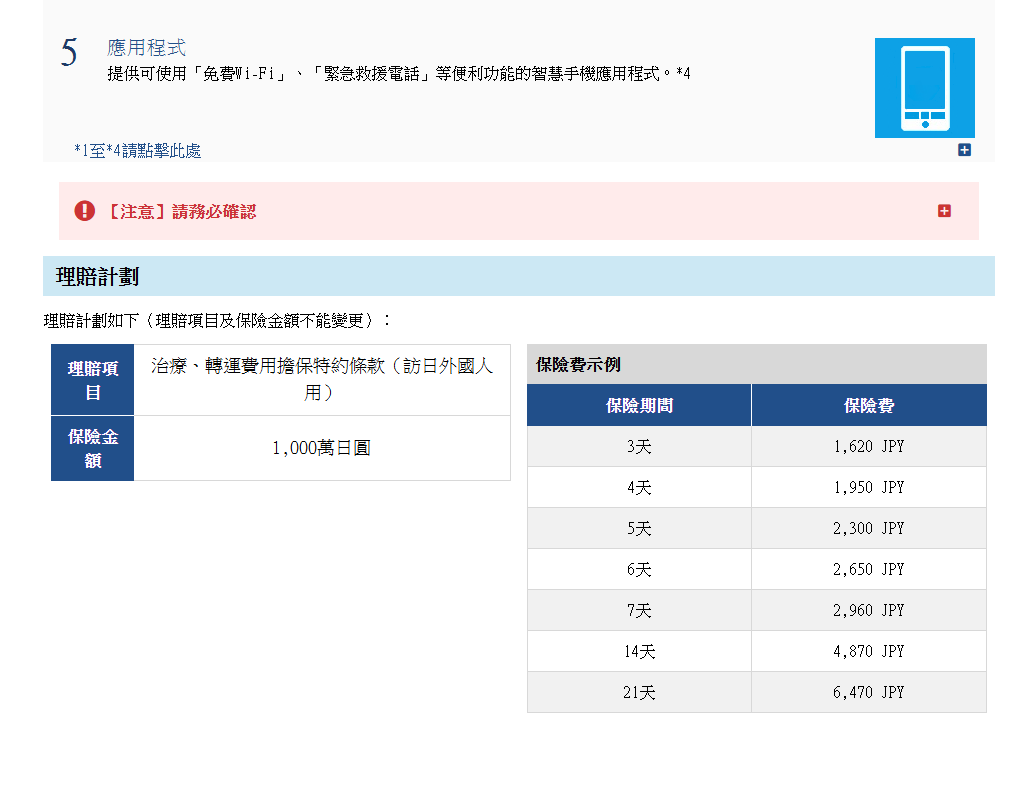Click the 4,870 JPY premium cell
This screenshot has height=797, width=1025.
pyautogui.click(x=868, y=651)
